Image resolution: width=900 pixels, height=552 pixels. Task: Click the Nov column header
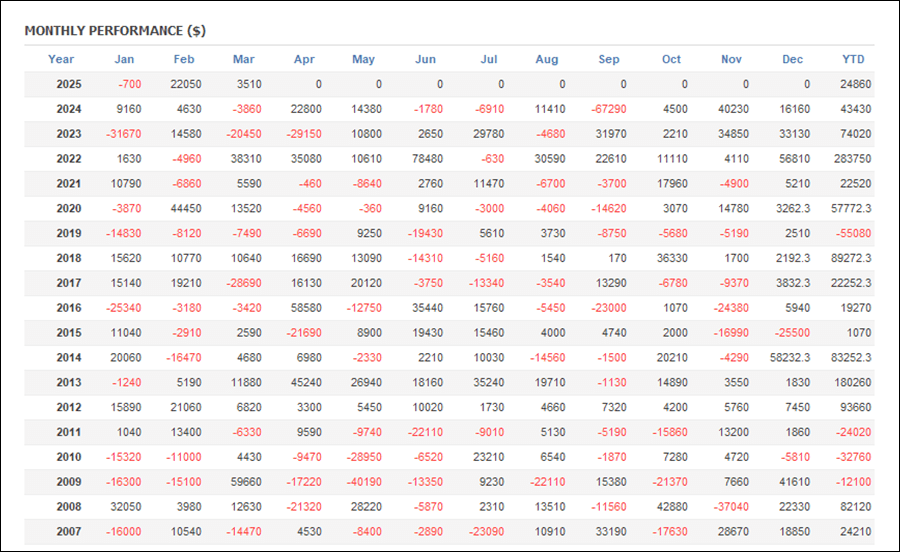point(731,59)
